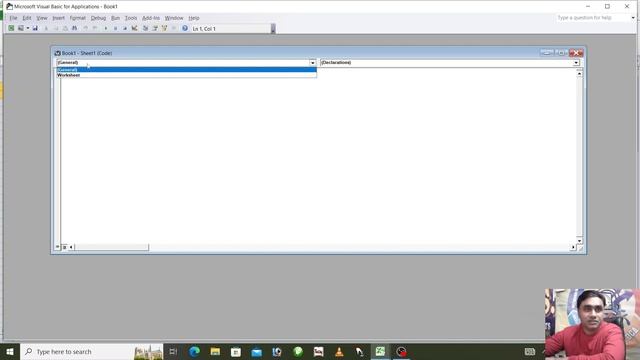Open File Explorer from the taskbar
Screen dimensions: 640x360
215,351
